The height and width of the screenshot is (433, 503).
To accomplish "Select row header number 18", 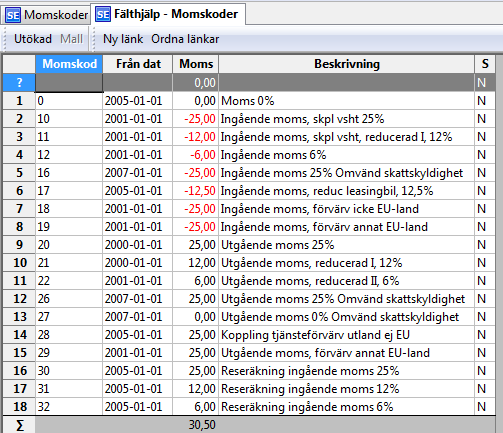I will click(19, 407).
